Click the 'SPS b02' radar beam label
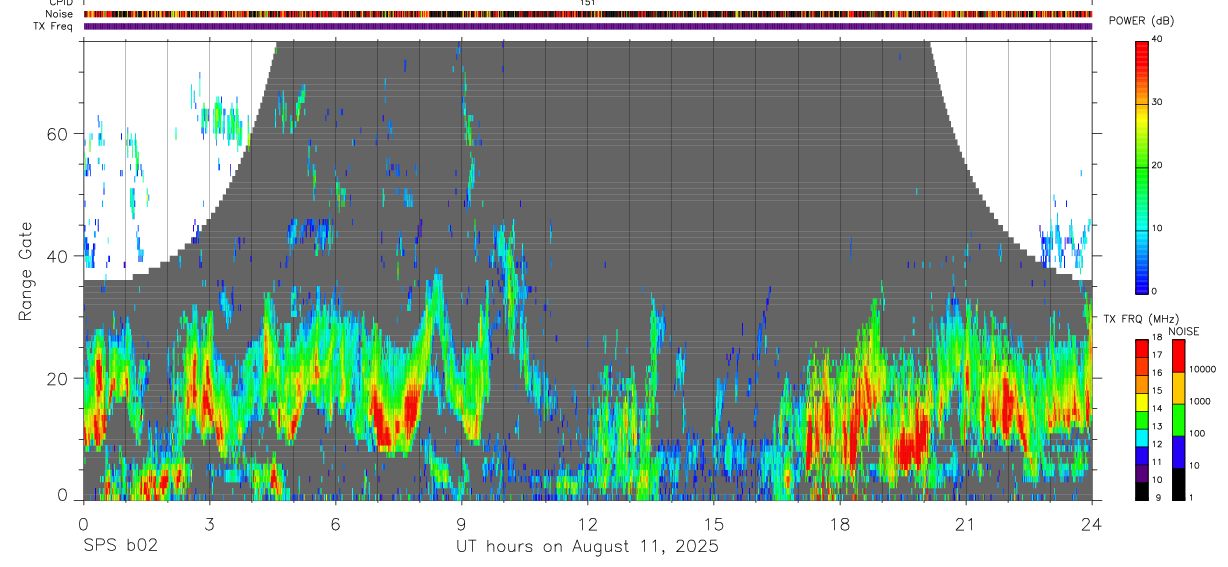Screen dimensions: 1228x567 (x=120, y=546)
